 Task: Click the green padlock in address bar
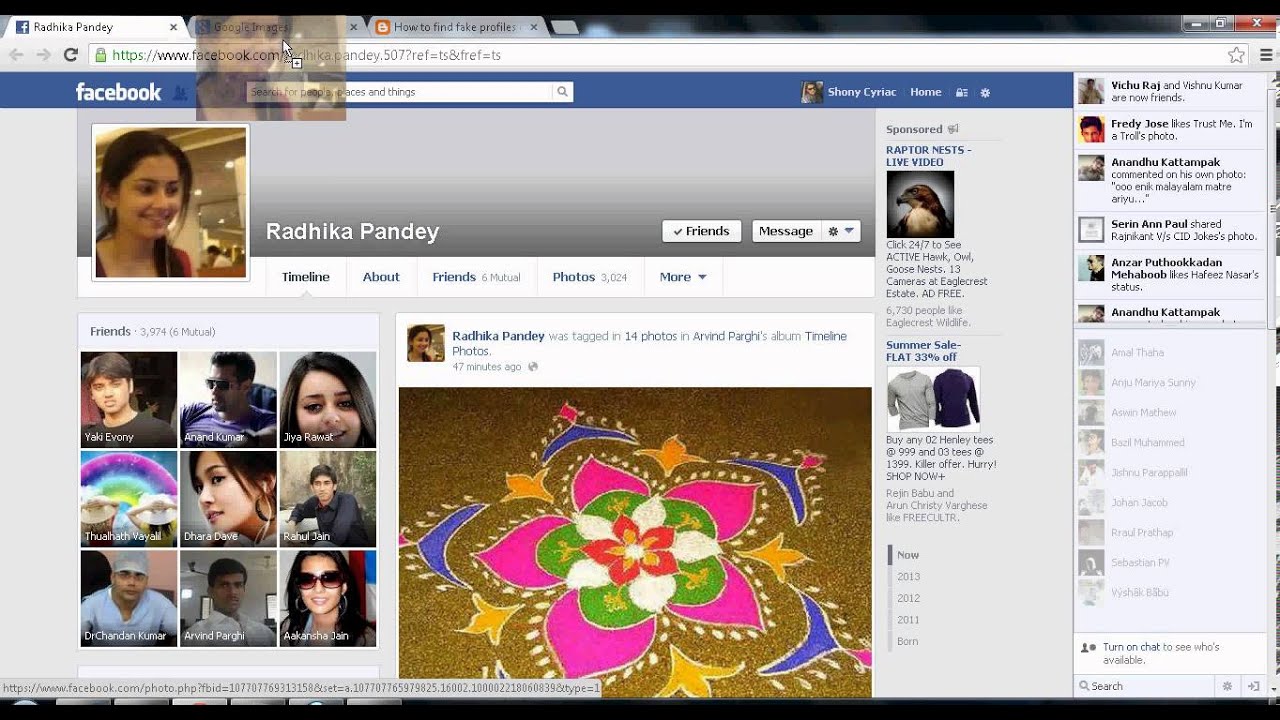tap(100, 55)
